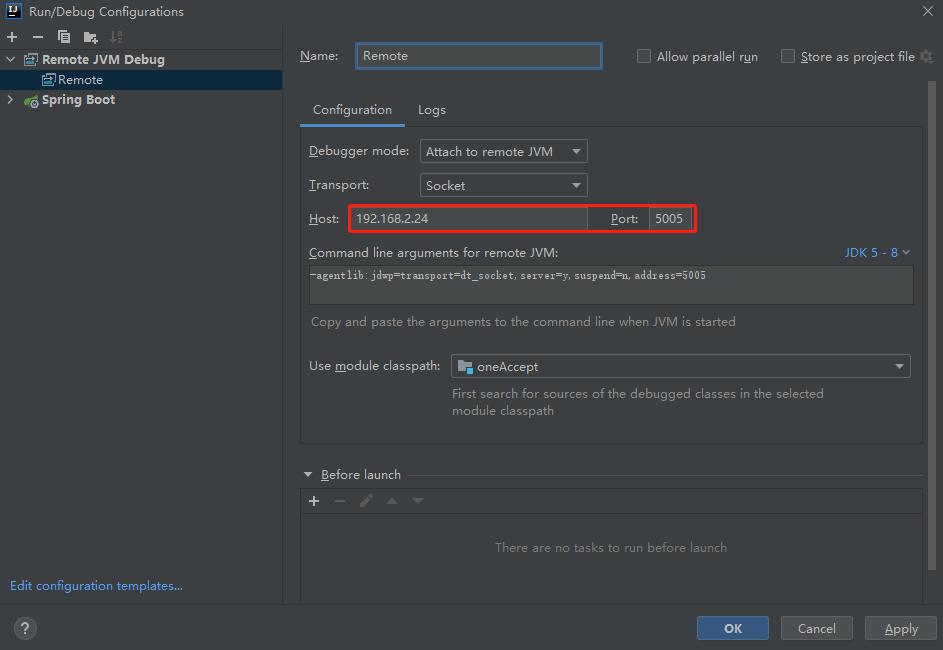The width and height of the screenshot is (943, 650).
Task: Toggle Store as project file
Action: coord(787,57)
